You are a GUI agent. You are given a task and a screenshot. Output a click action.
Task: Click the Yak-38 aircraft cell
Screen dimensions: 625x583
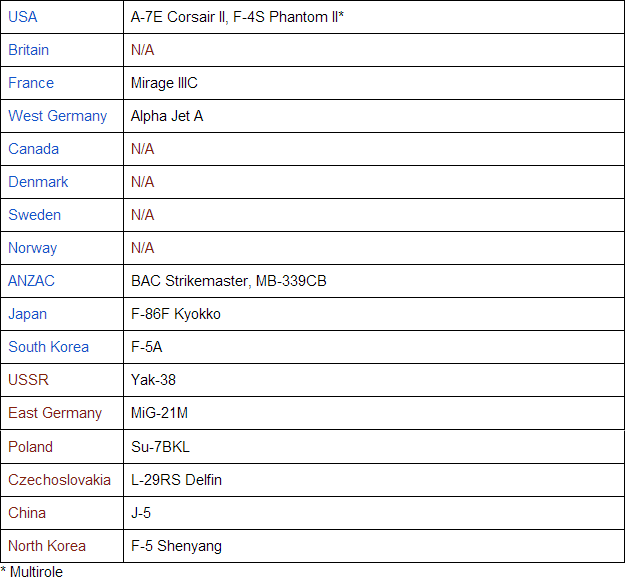pos(153,380)
